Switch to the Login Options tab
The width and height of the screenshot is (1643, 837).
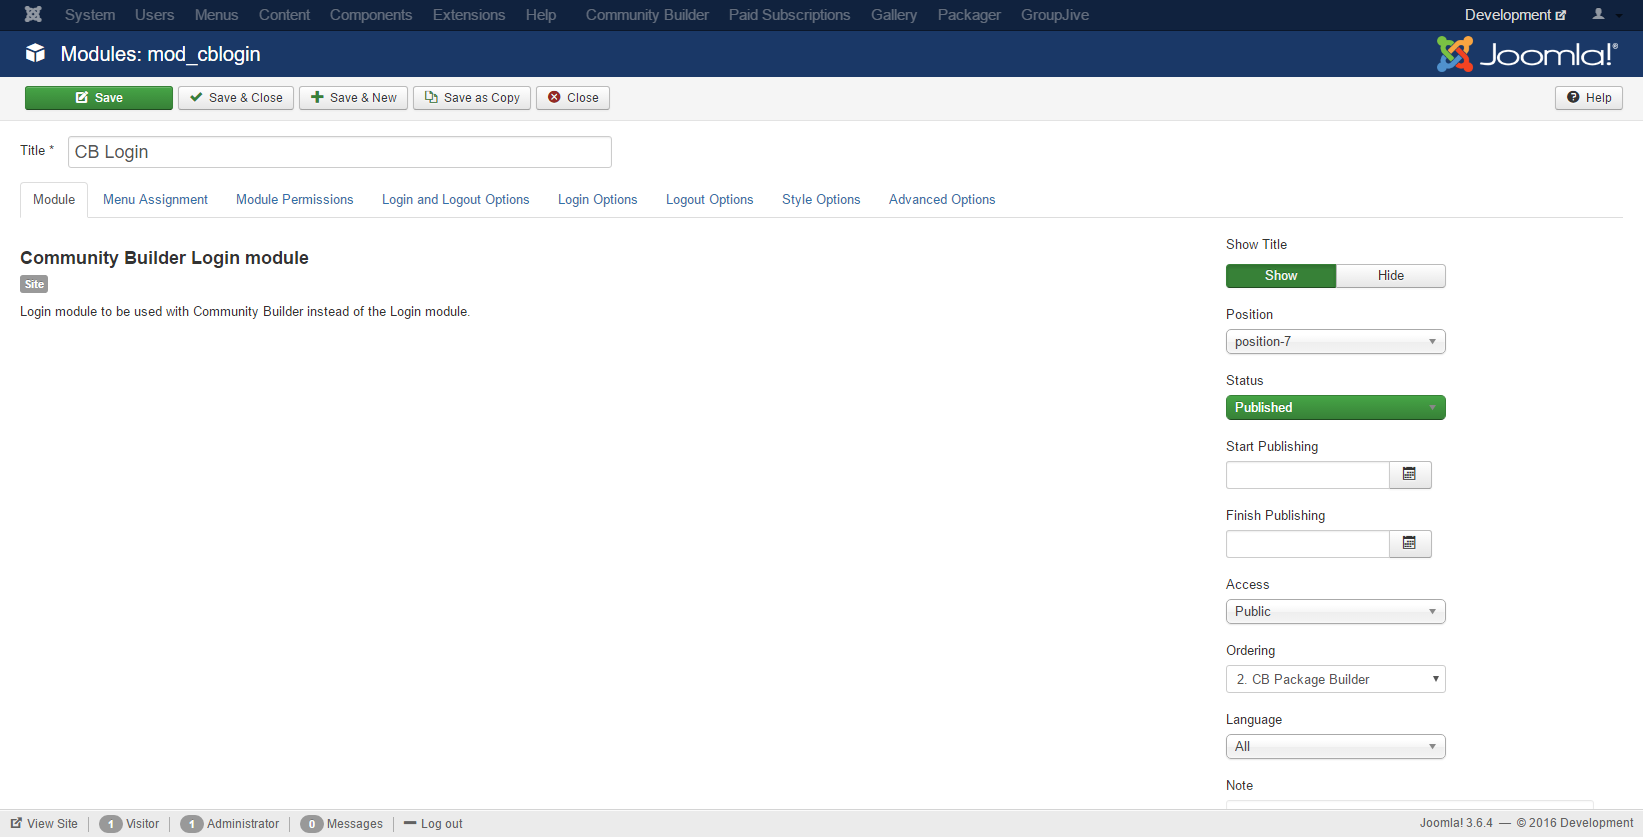click(x=598, y=200)
